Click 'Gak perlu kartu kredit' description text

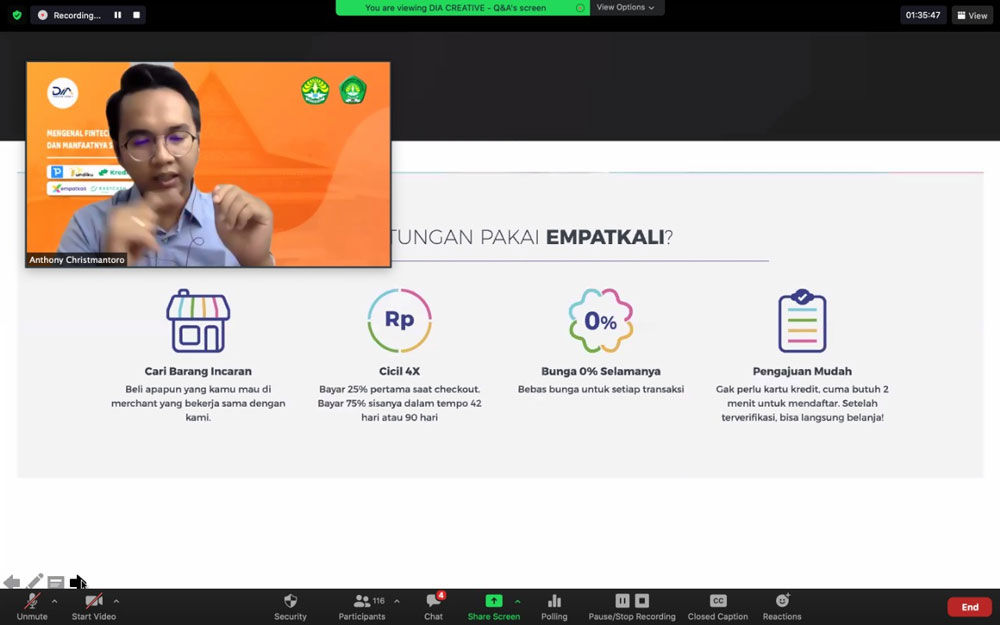pos(802,403)
